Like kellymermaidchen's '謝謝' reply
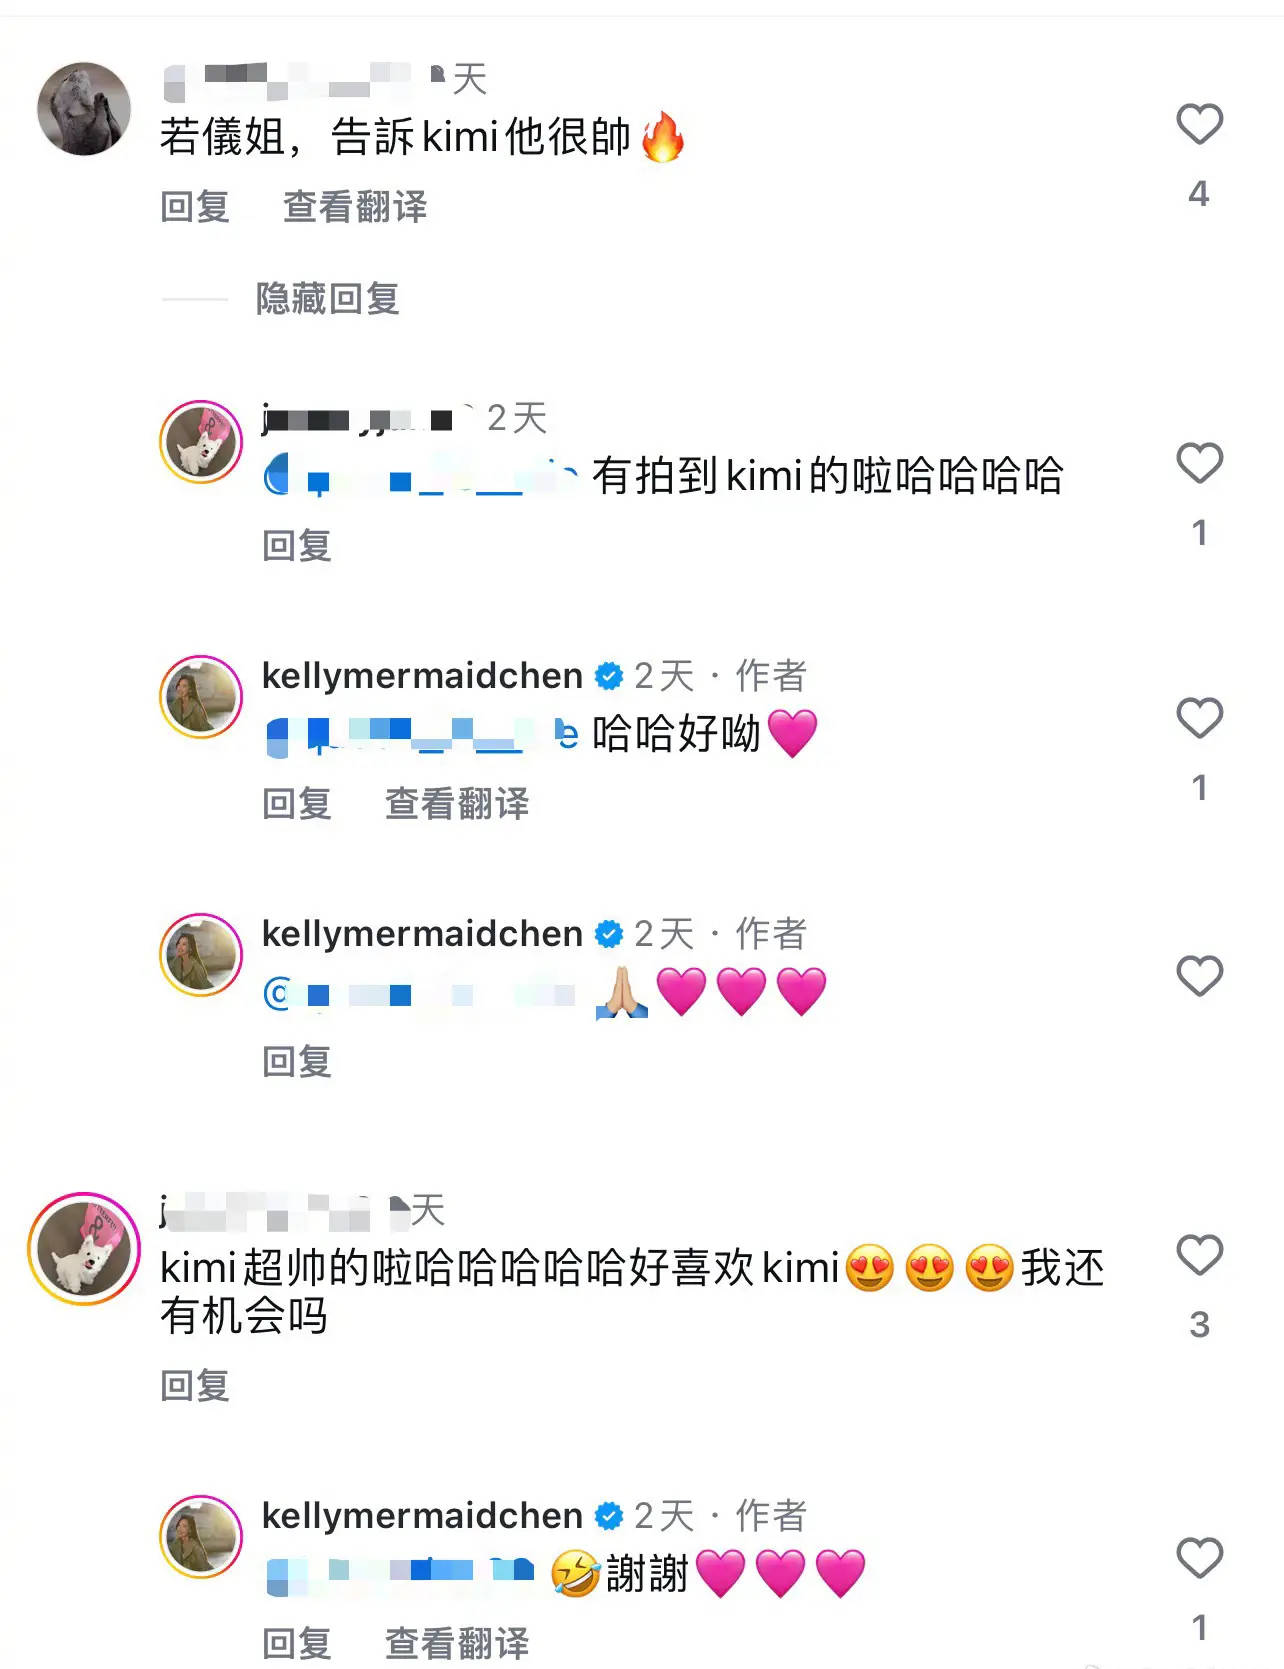This screenshot has height=1669, width=1284. coord(1199,1559)
